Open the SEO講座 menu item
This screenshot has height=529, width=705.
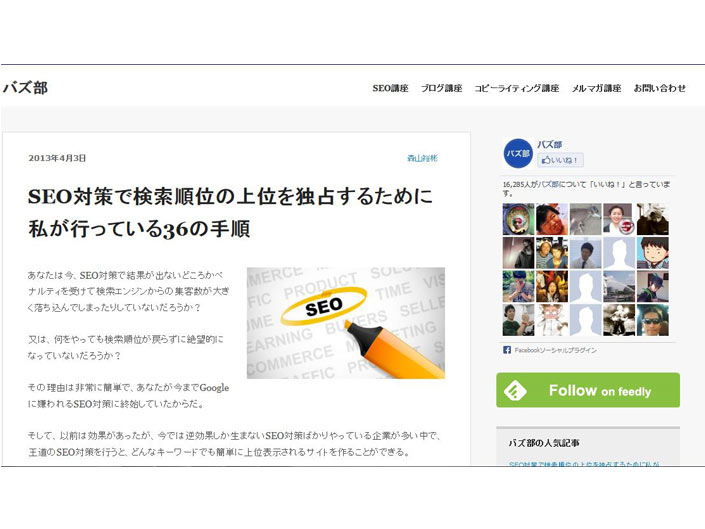(x=390, y=89)
